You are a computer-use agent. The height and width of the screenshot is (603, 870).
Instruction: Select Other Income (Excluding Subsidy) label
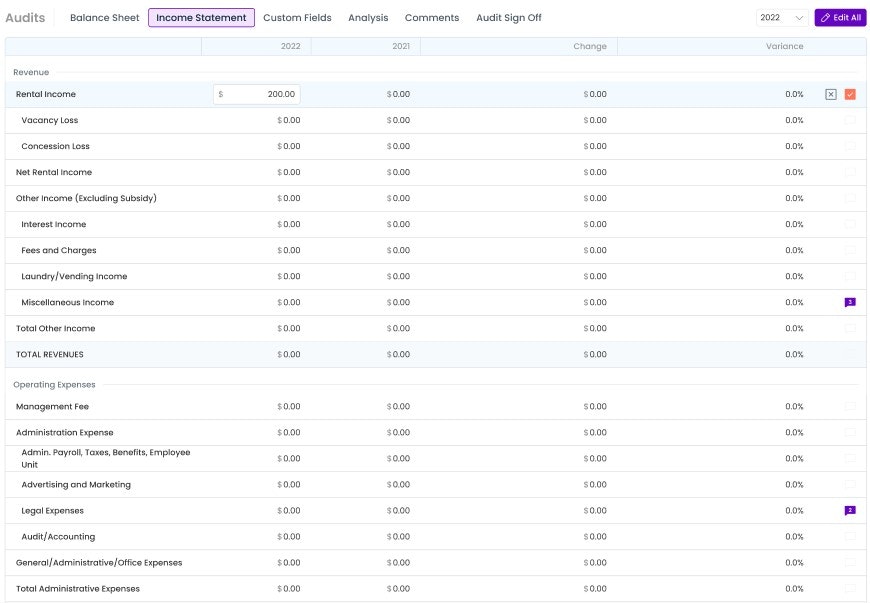pyautogui.click(x=86, y=199)
